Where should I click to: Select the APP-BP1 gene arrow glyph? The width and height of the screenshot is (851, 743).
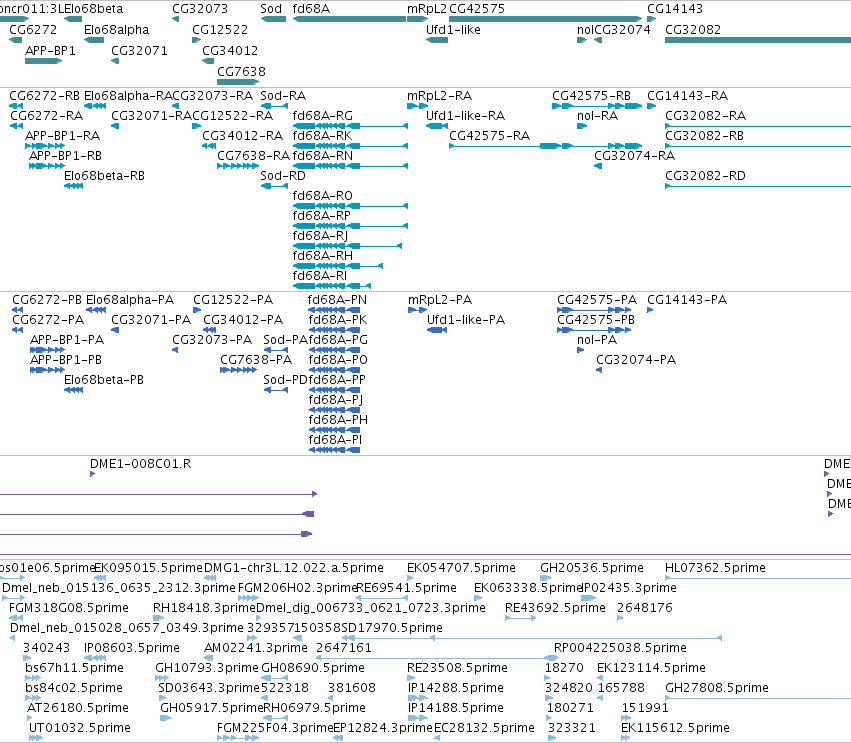[x=43, y=61]
